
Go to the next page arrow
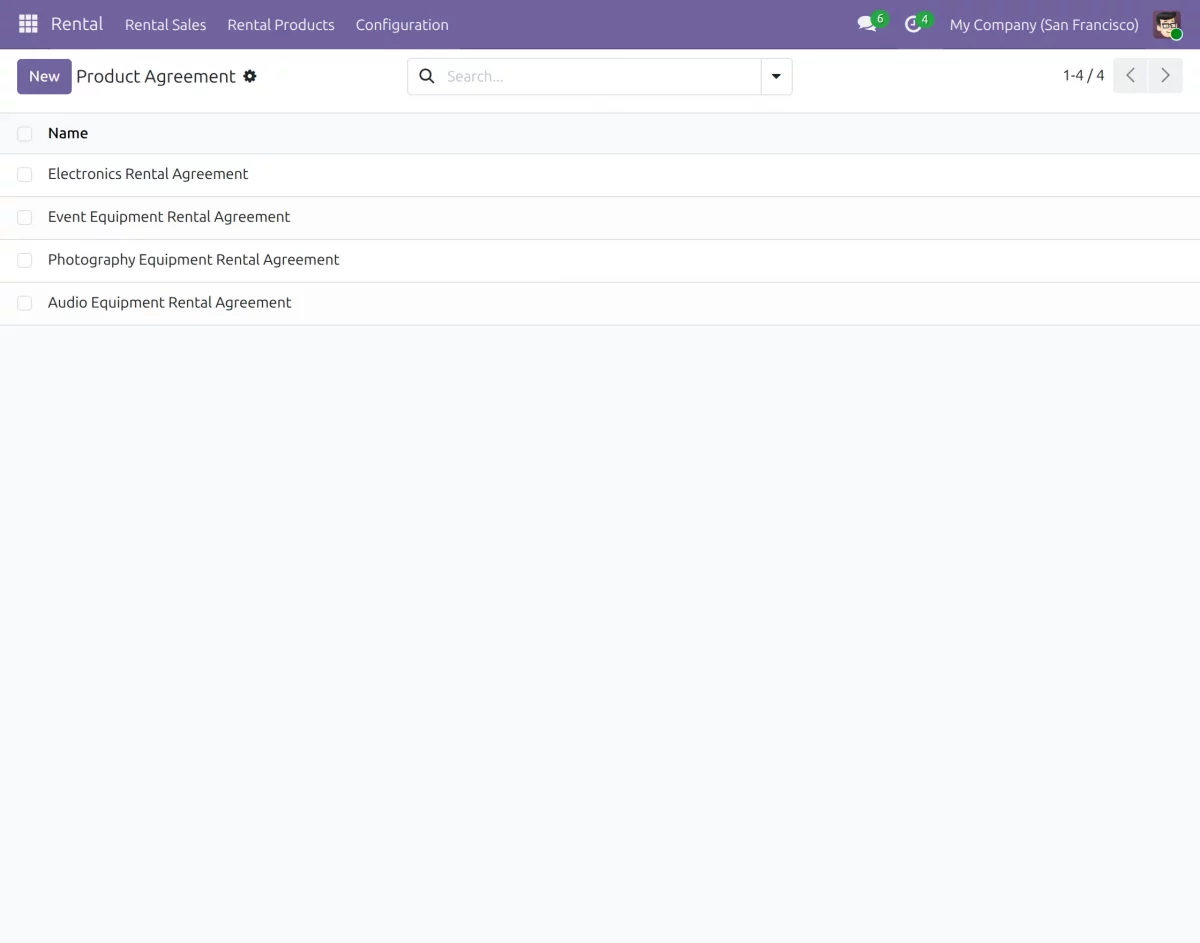click(1165, 76)
